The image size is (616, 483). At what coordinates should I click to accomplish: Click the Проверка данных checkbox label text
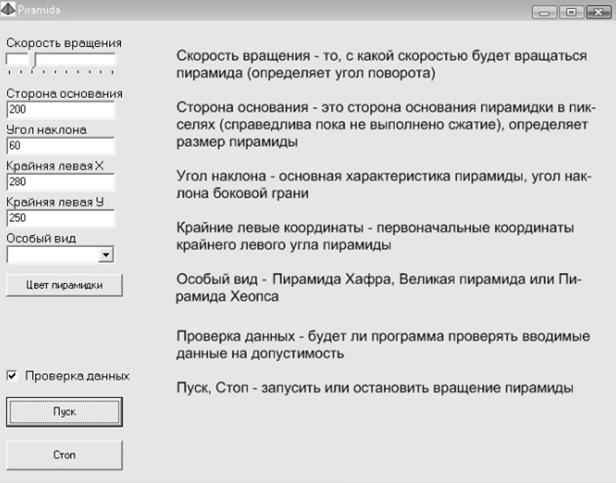[77, 376]
